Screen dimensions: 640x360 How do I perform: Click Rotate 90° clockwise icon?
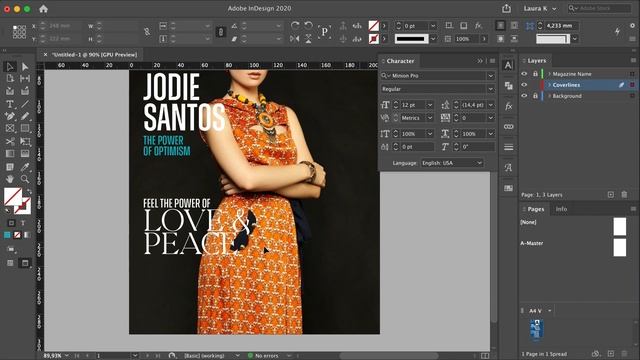295,26
